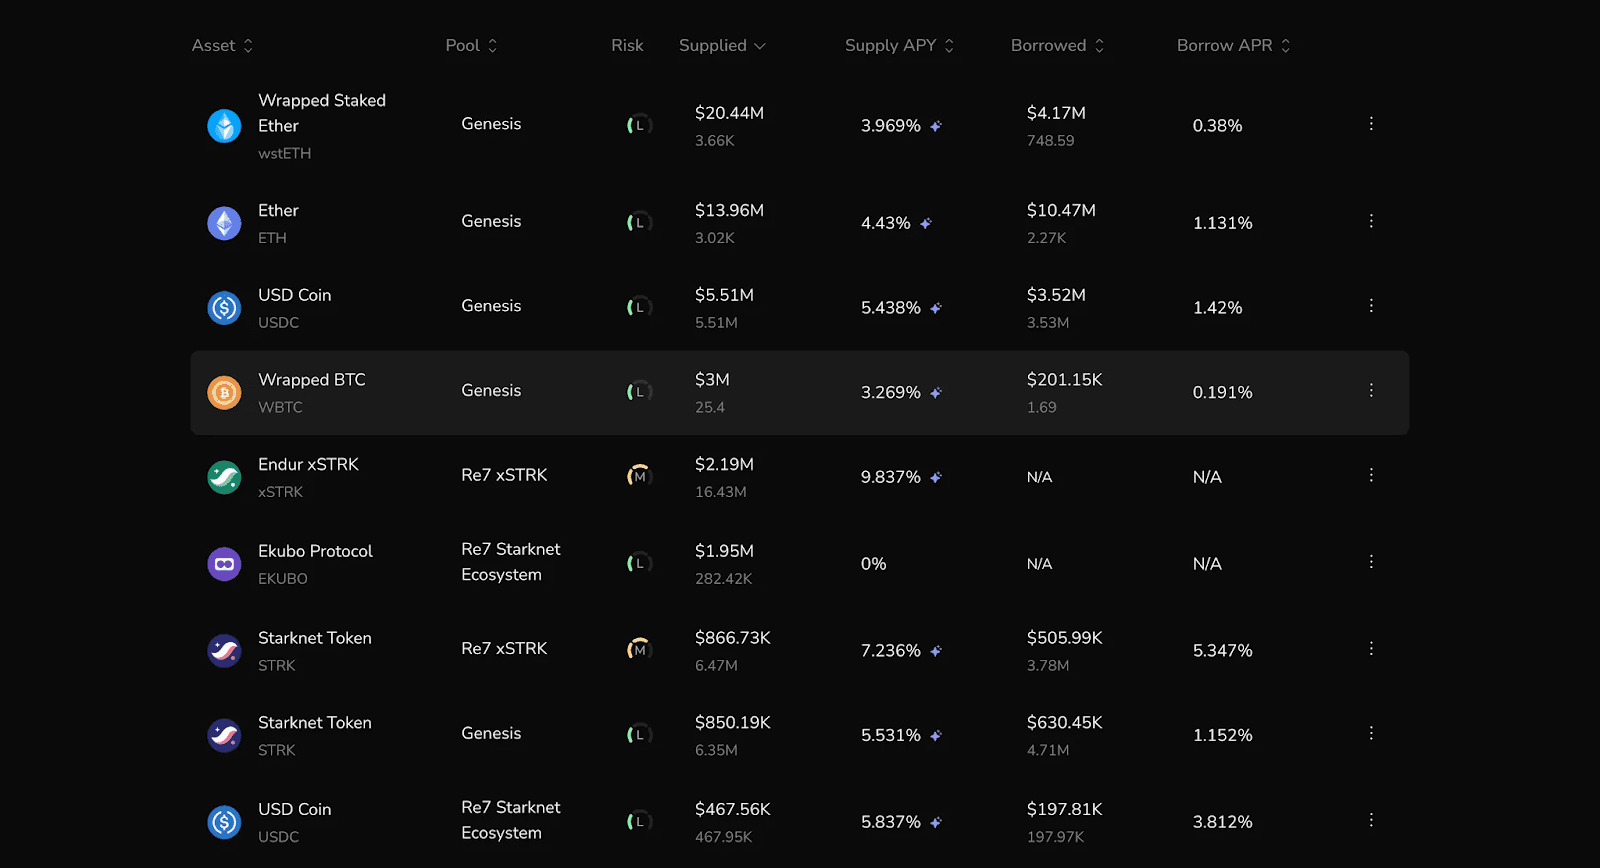The image size is (1600, 868).
Task: Sort the table by Borrow APR column
Action: (1234, 46)
